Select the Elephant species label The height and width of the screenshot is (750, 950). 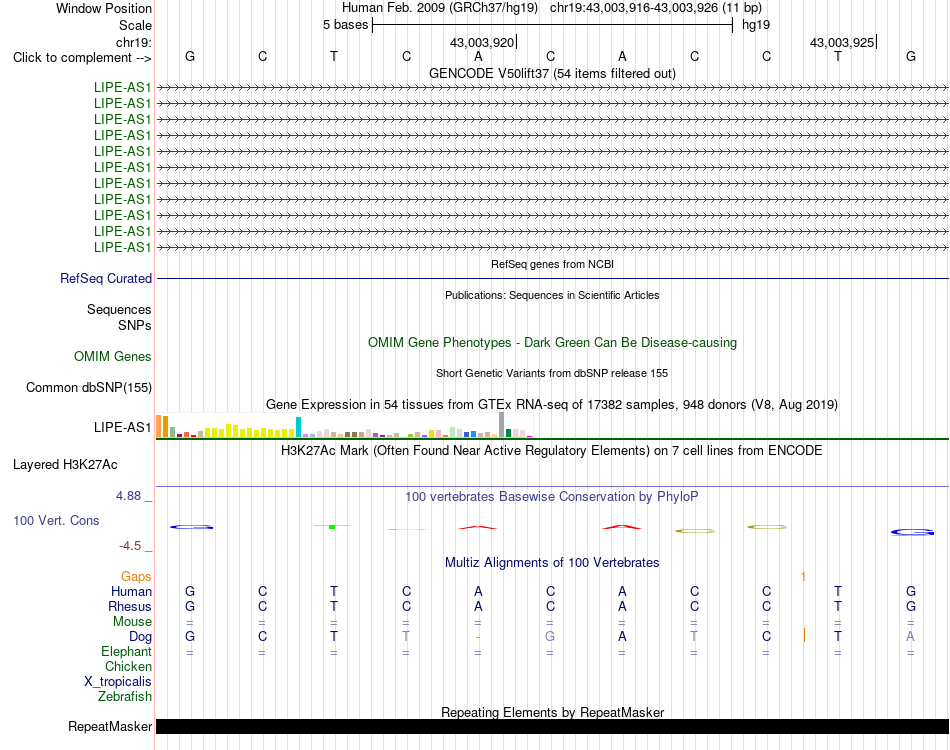coord(126,652)
